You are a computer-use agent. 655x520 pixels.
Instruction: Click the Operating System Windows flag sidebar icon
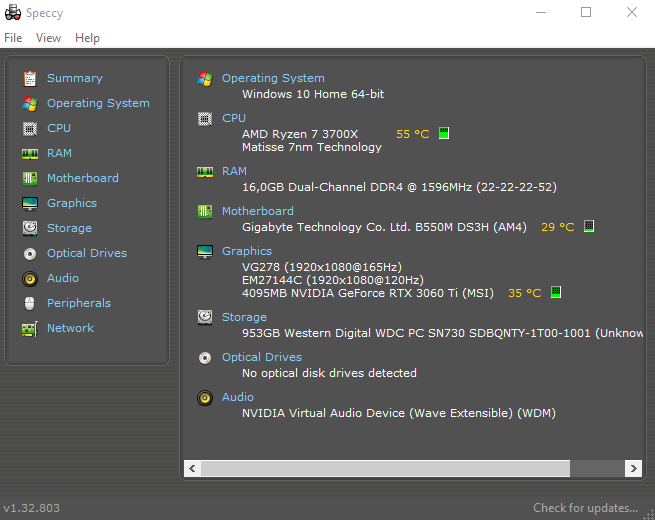(x=30, y=104)
